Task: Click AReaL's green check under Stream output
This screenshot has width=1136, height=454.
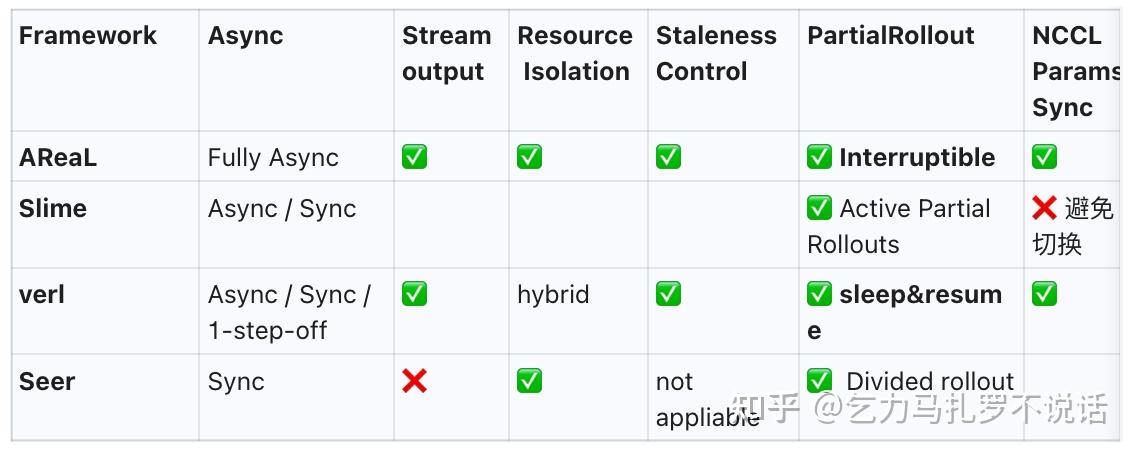Action: (x=414, y=157)
